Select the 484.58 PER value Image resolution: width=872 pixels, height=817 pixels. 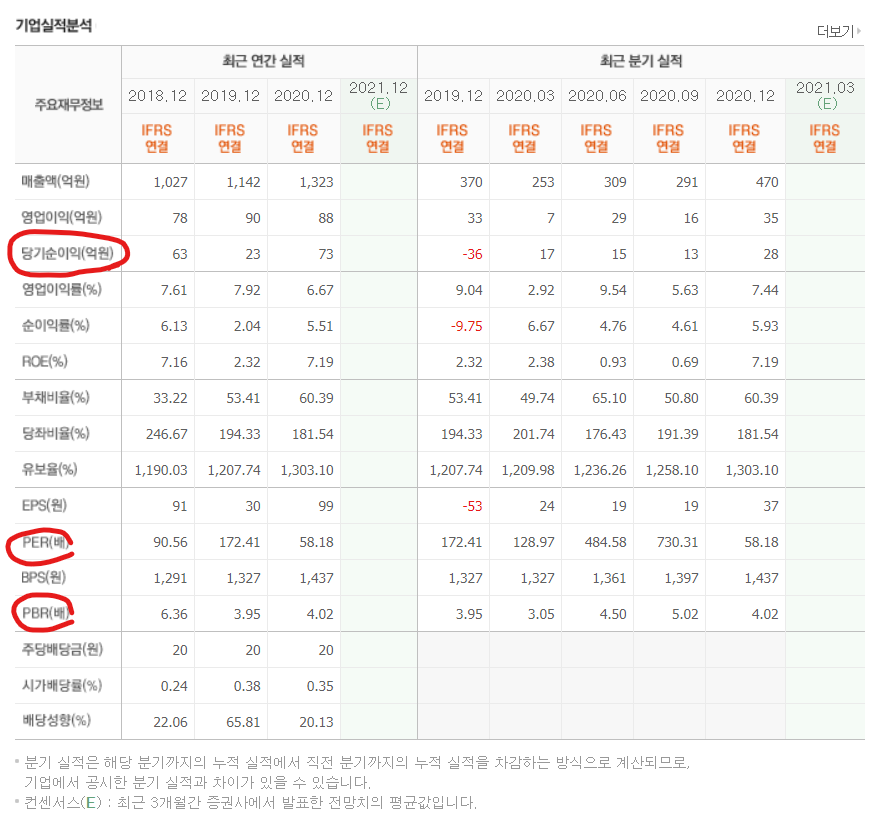605,542
